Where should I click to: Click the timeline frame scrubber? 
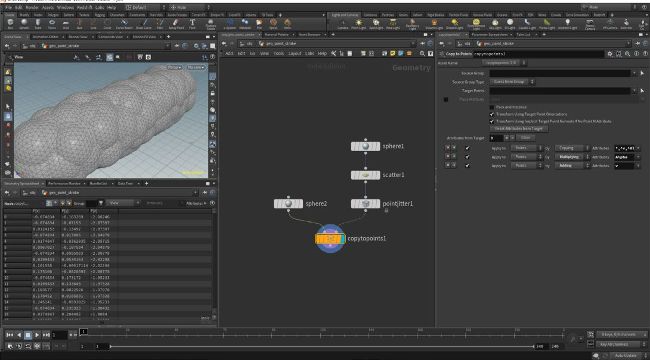[x=83, y=331]
